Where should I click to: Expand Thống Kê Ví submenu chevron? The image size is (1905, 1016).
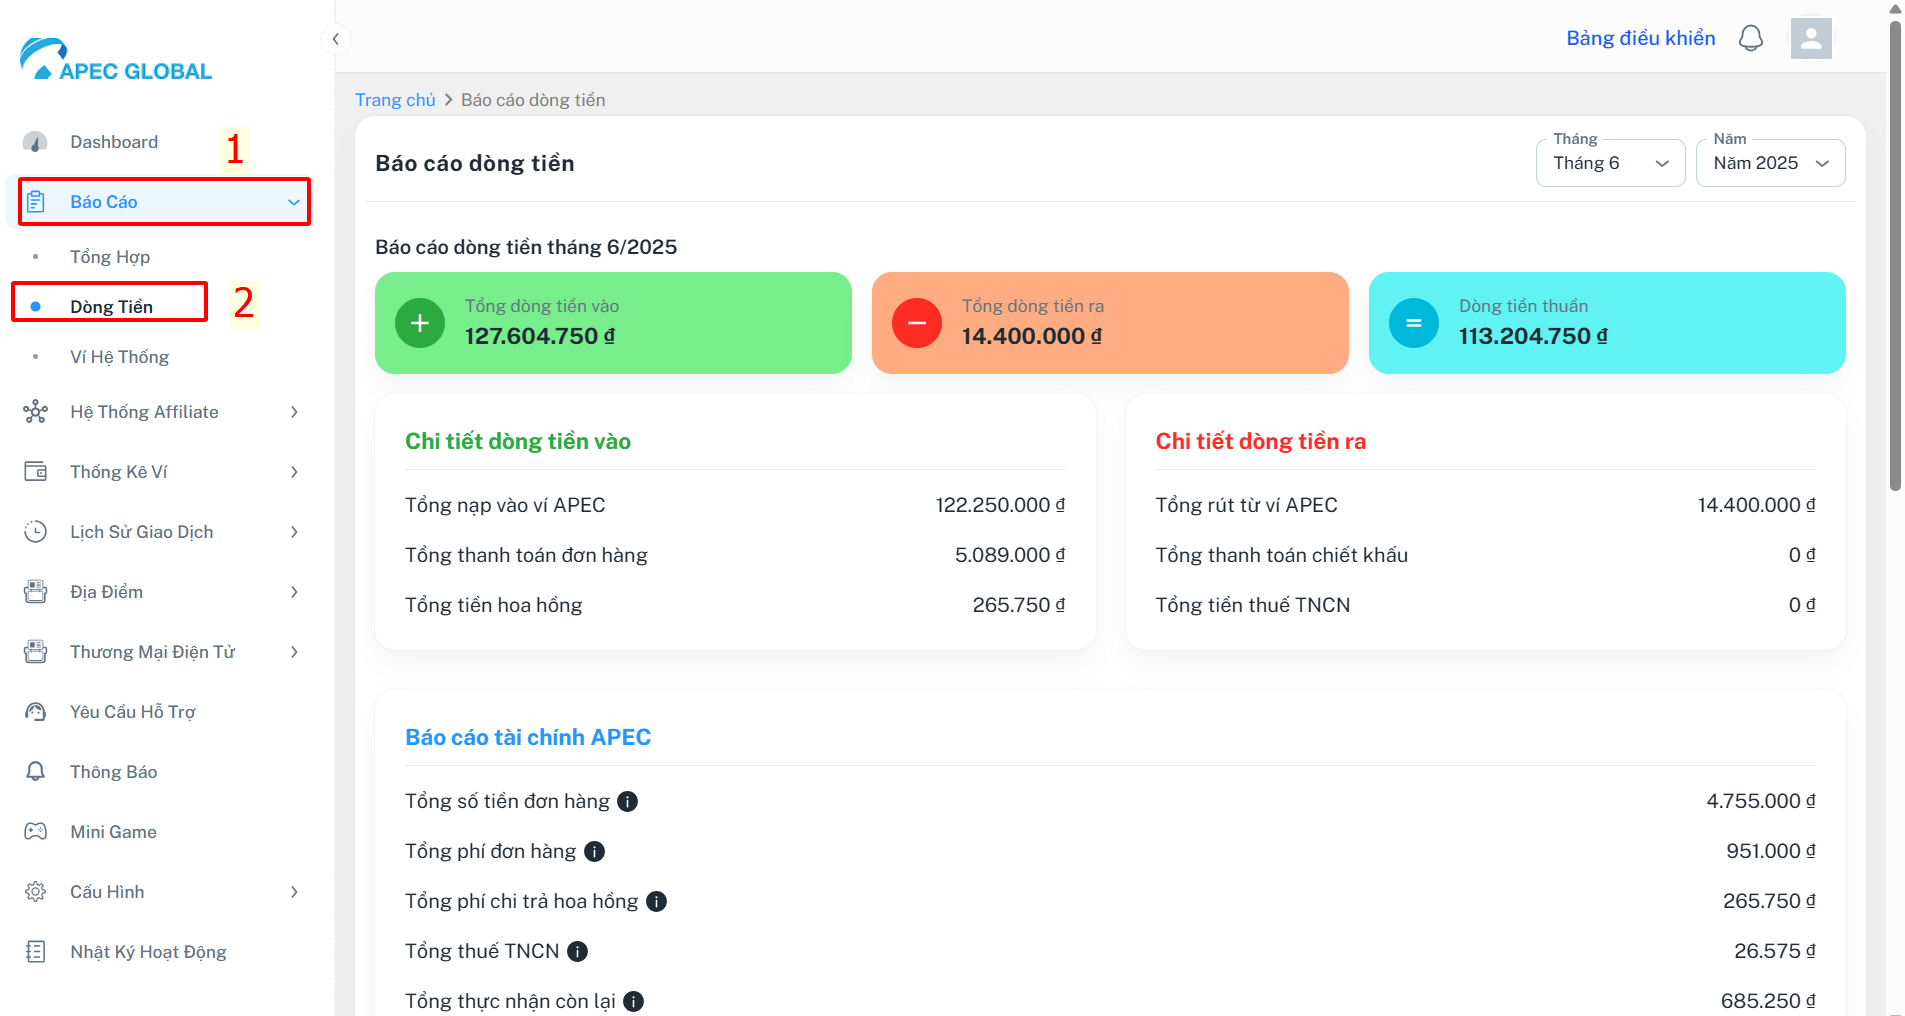pos(294,472)
